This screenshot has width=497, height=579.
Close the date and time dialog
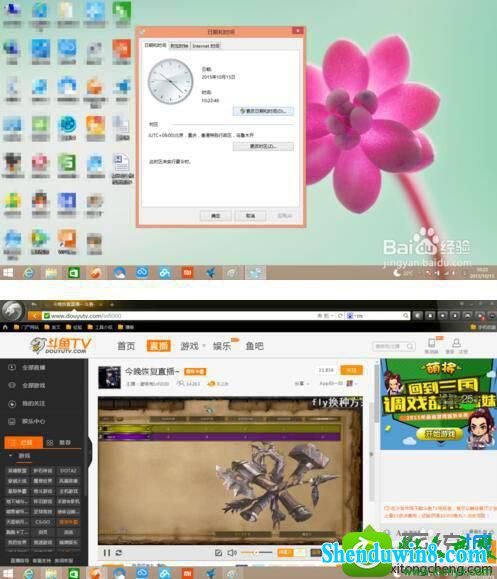297,31
